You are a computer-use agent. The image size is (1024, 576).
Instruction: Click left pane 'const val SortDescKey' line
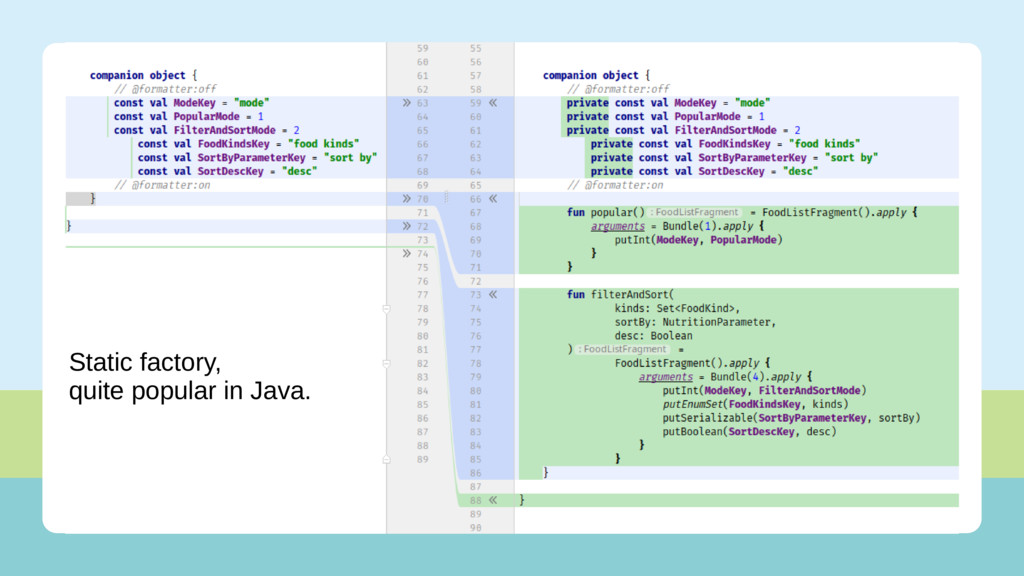[227, 171]
